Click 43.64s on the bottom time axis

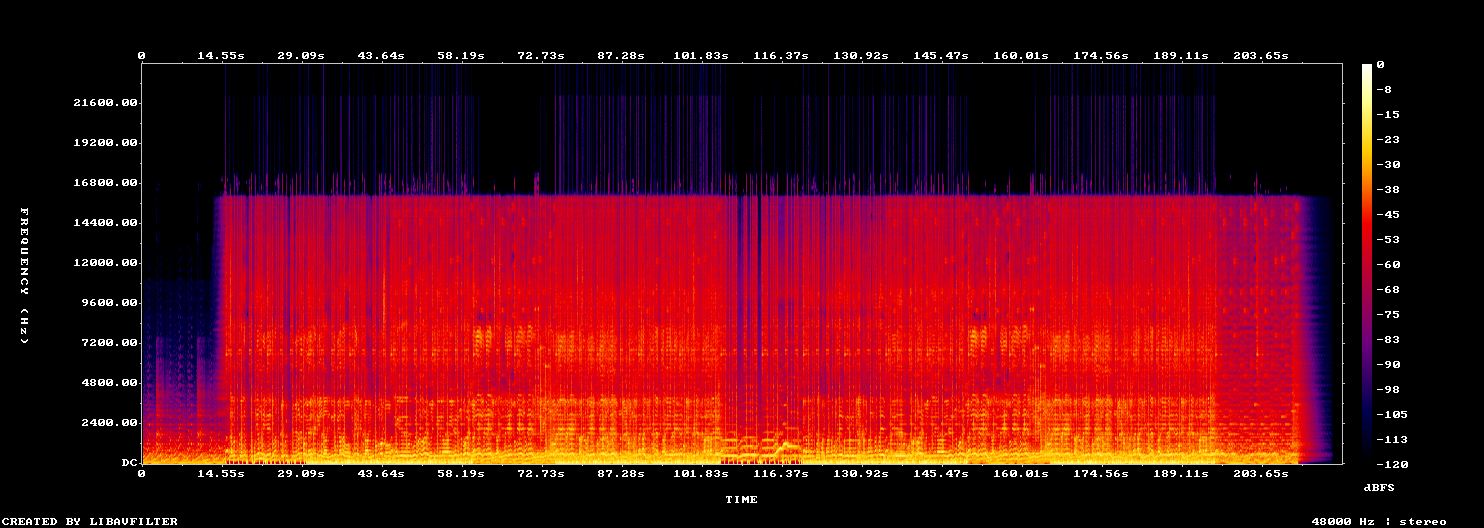[381, 473]
